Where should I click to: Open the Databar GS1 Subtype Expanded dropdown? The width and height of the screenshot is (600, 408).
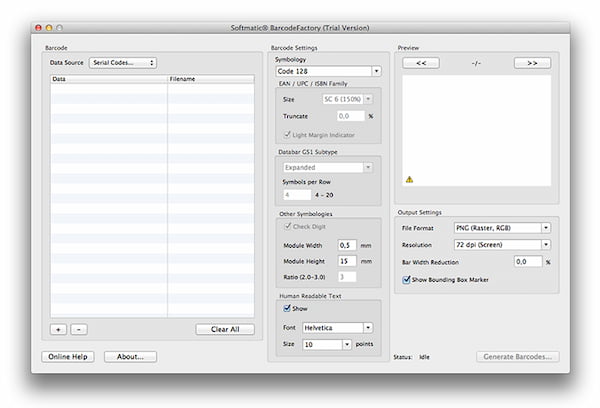[328, 167]
